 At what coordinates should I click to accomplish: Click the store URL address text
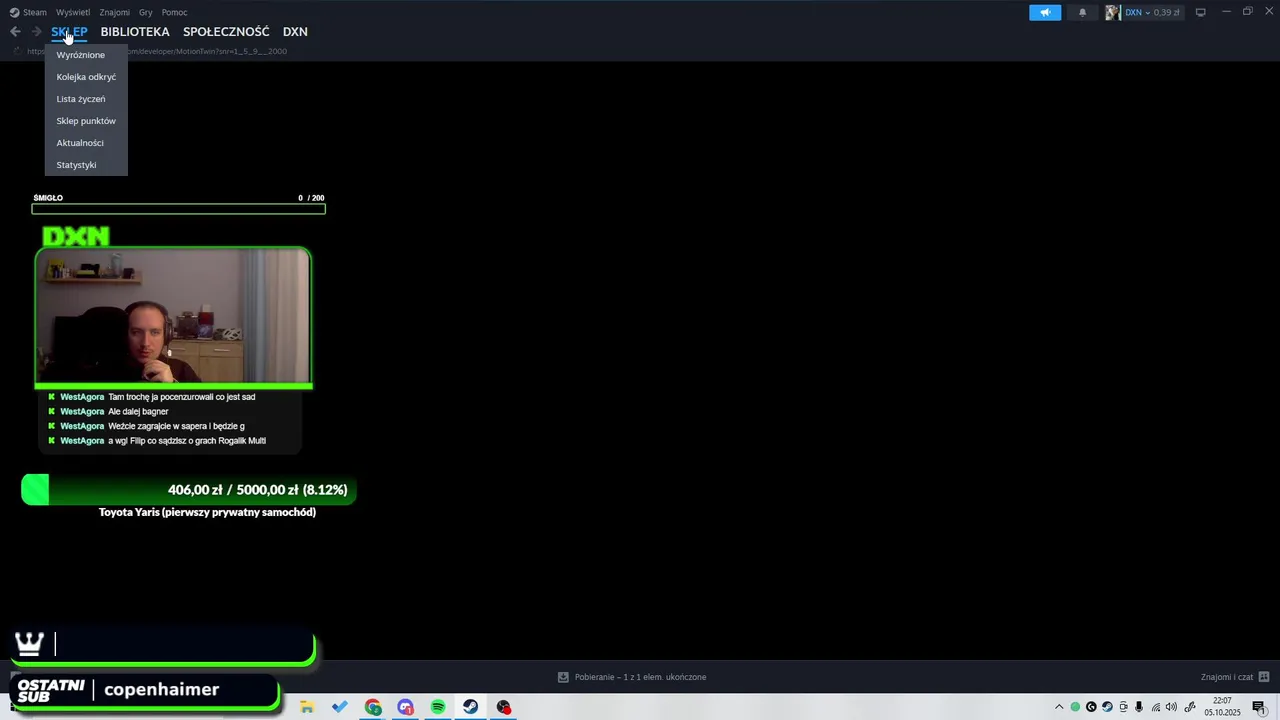click(x=207, y=51)
